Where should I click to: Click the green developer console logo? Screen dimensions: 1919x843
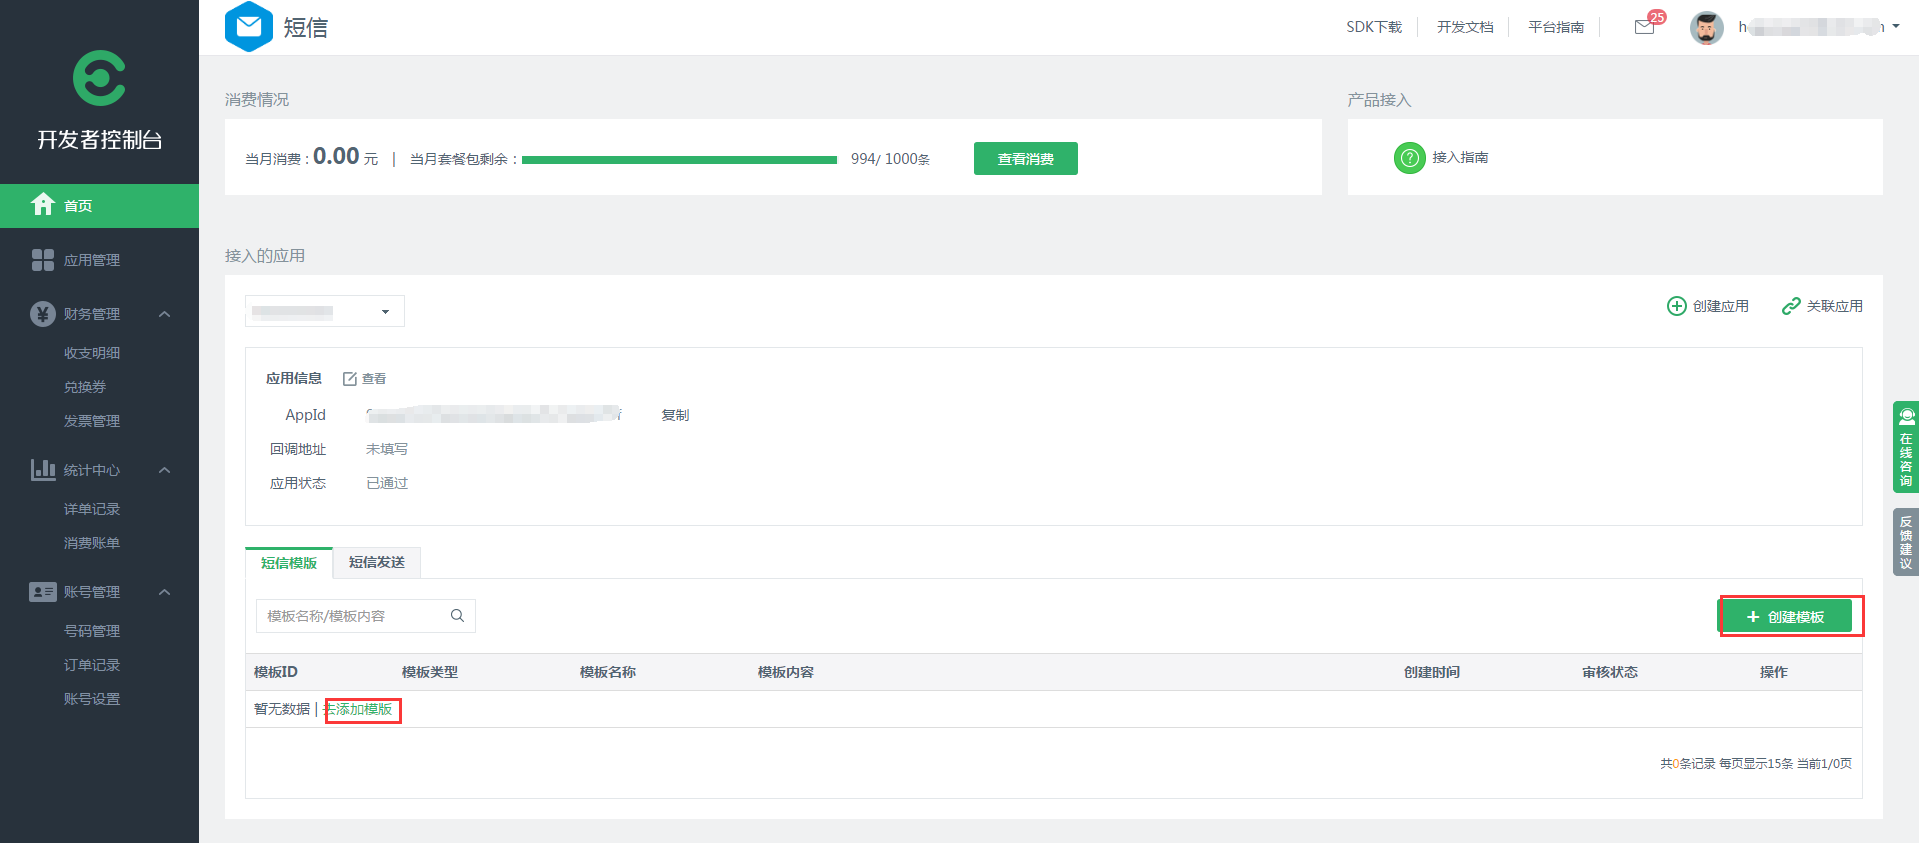99,78
